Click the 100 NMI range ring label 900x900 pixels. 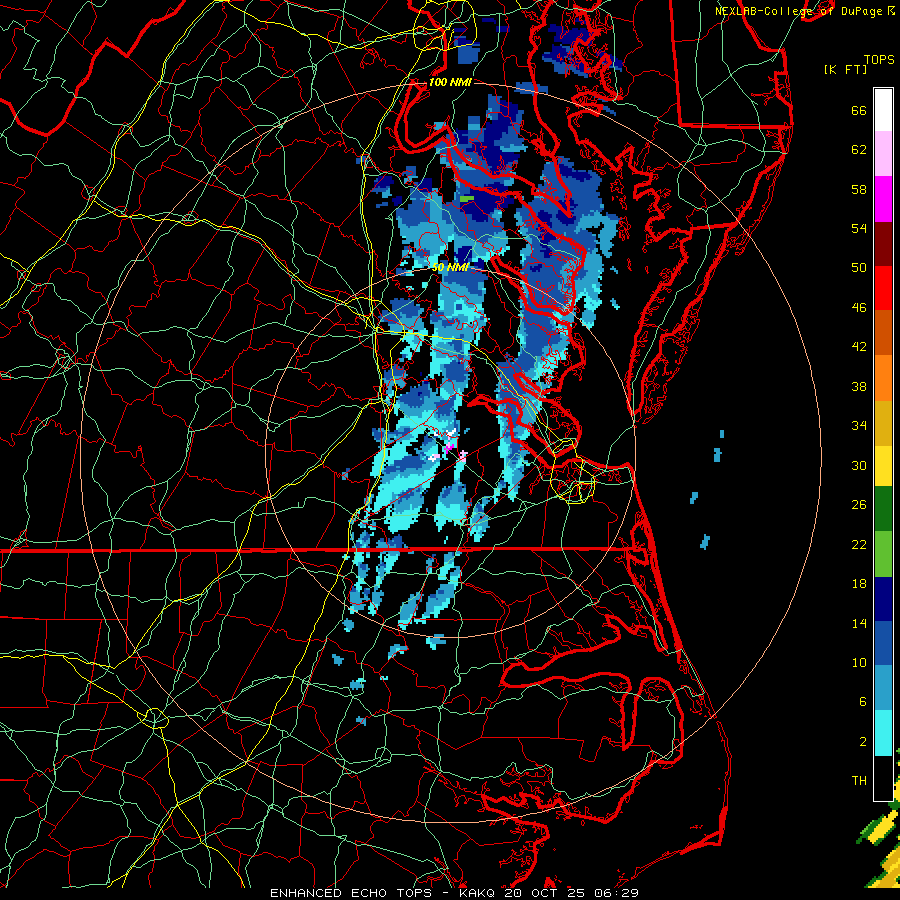coord(450,82)
